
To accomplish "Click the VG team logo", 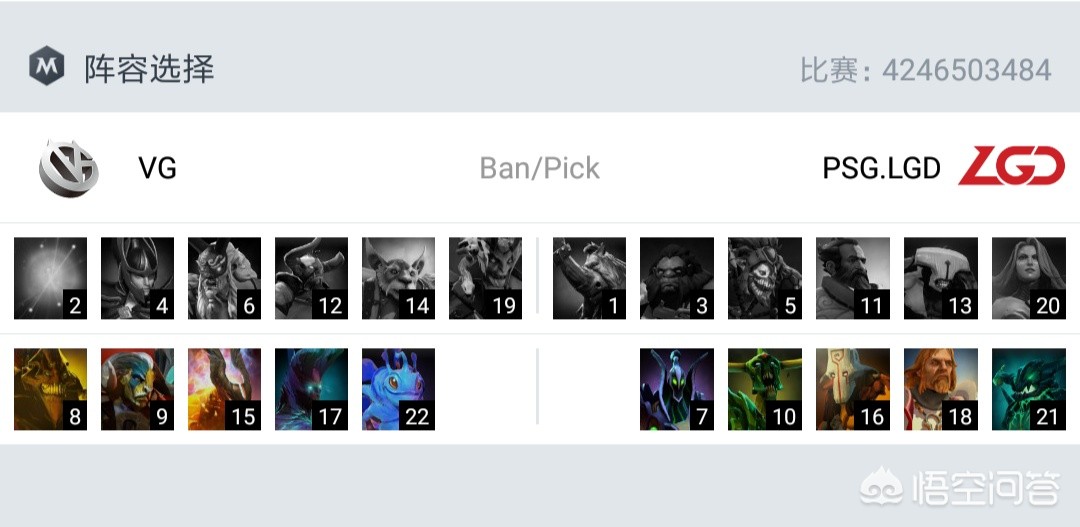I will click(69, 167).
